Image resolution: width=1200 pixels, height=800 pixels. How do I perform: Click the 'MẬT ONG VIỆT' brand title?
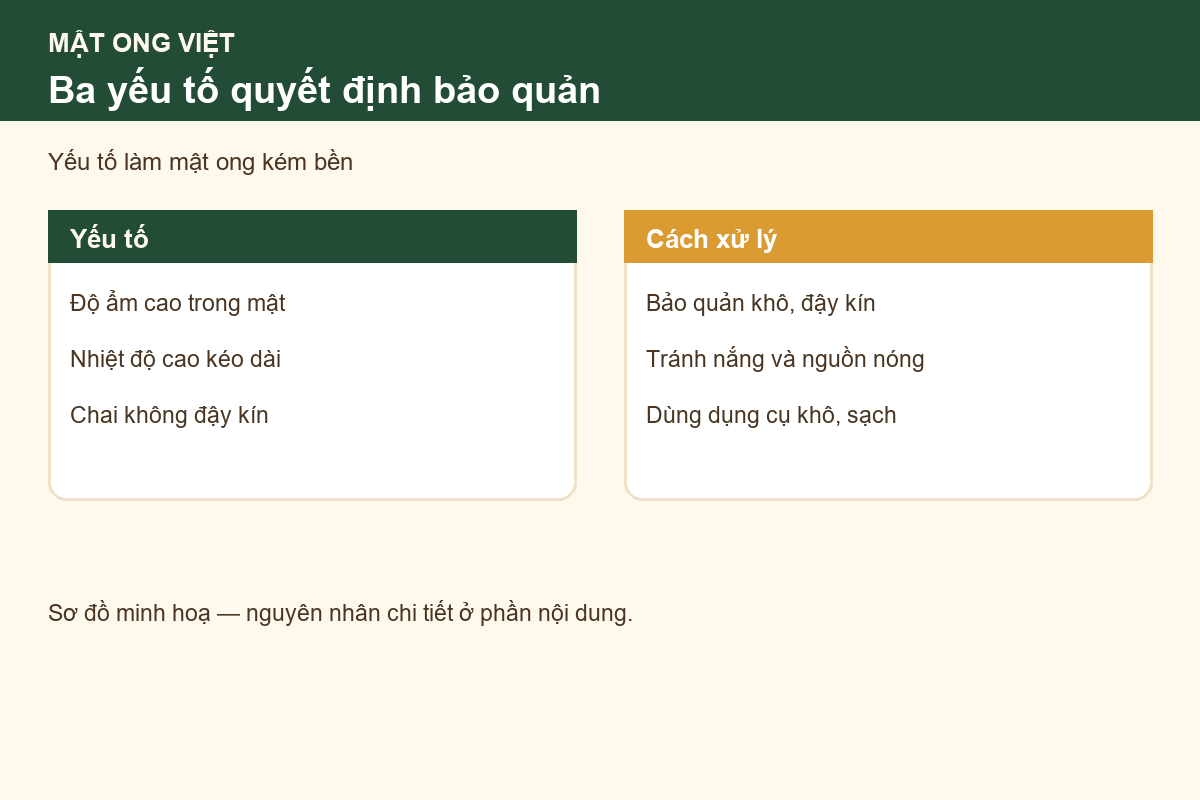tap(141, 43)
